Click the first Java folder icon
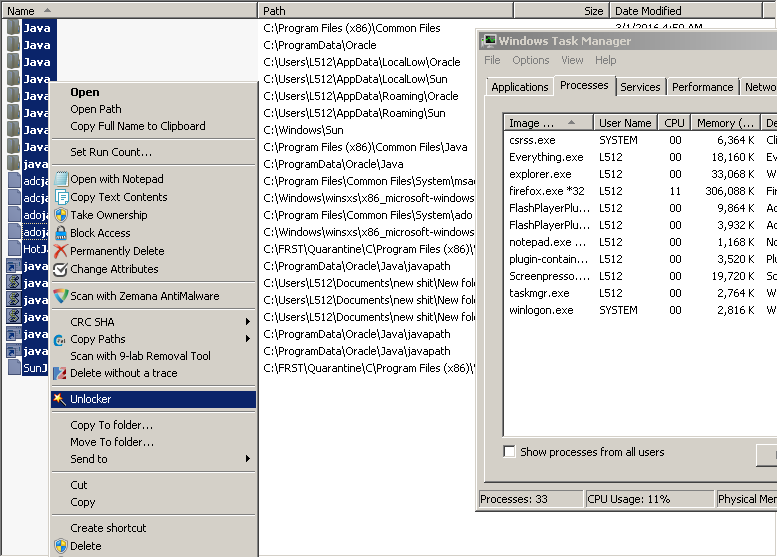Viewport: 777px width, 557px height. [14, 28]
